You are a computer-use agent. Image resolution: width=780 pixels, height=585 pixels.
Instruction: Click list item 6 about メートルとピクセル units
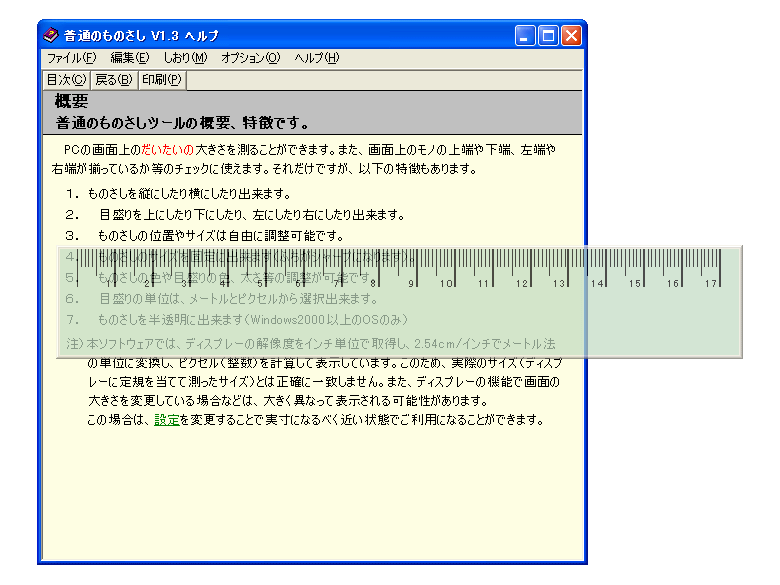pyautogui.click(x=221, y=299)
